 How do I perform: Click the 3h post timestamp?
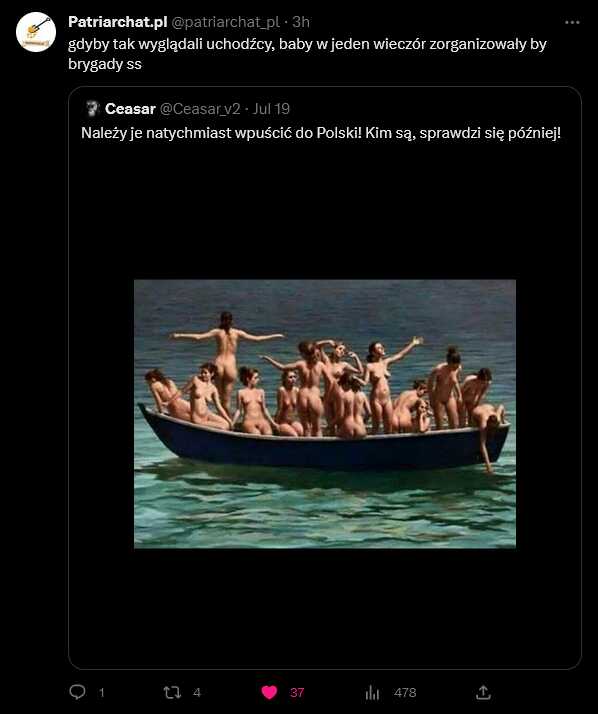(x=301, y=21)
